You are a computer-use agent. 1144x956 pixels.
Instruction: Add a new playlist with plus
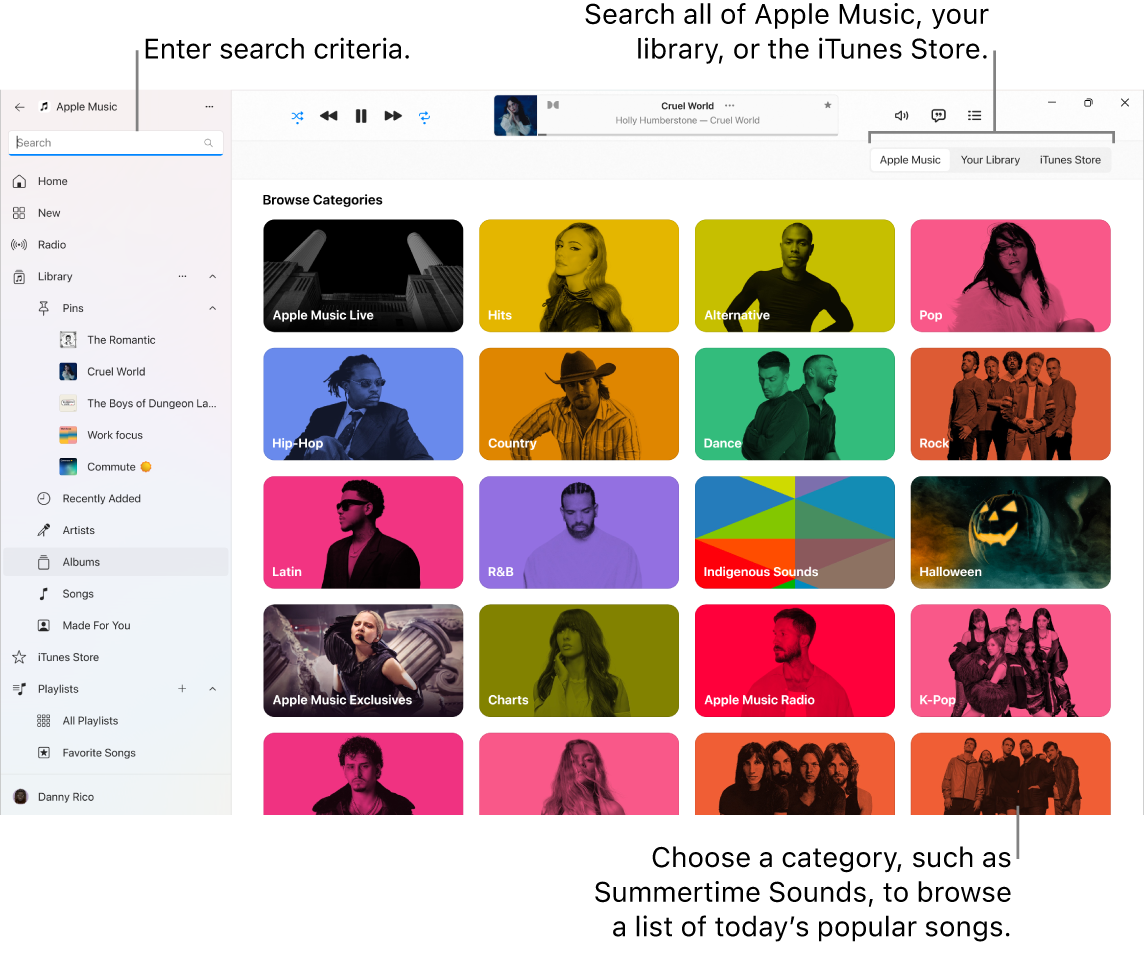[x=182, y=689]
